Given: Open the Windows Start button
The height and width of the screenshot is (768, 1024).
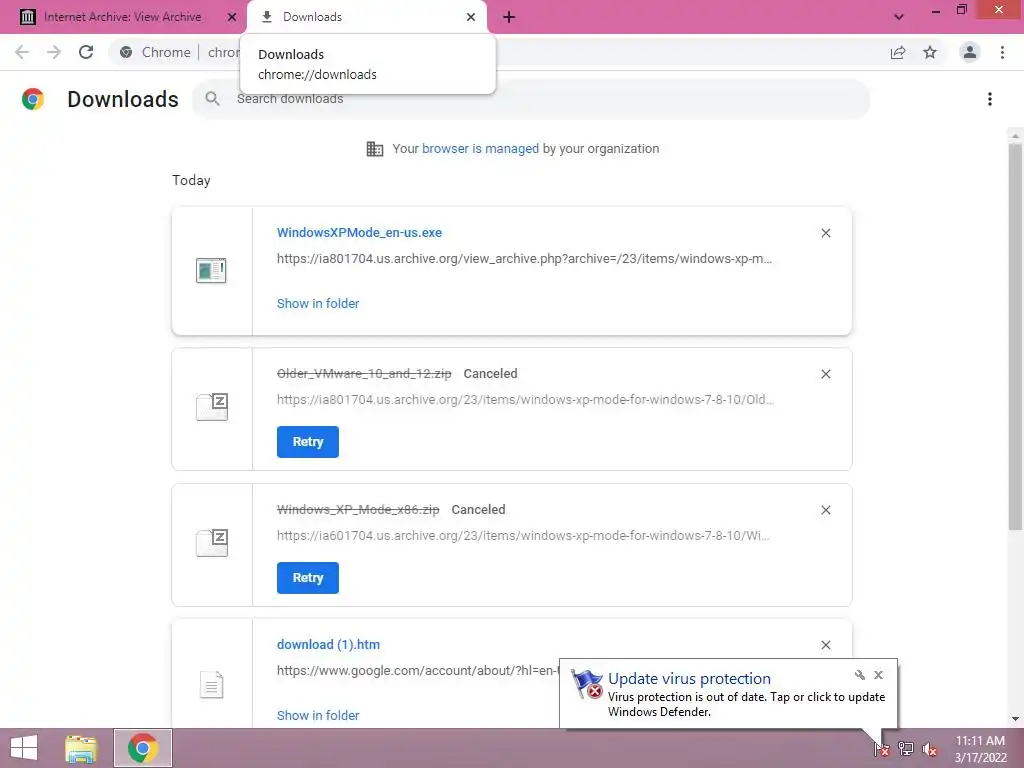Looking at the screenshot, I should (24, 748).
